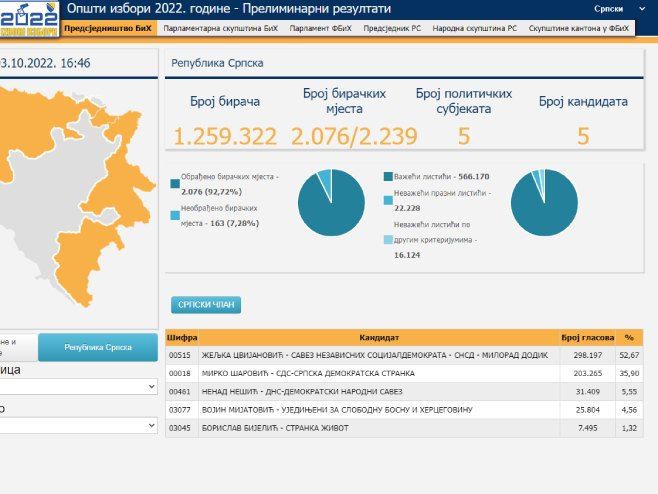
Task: Open the Парламент ФБиХ tab
Action: coord(320,29)
